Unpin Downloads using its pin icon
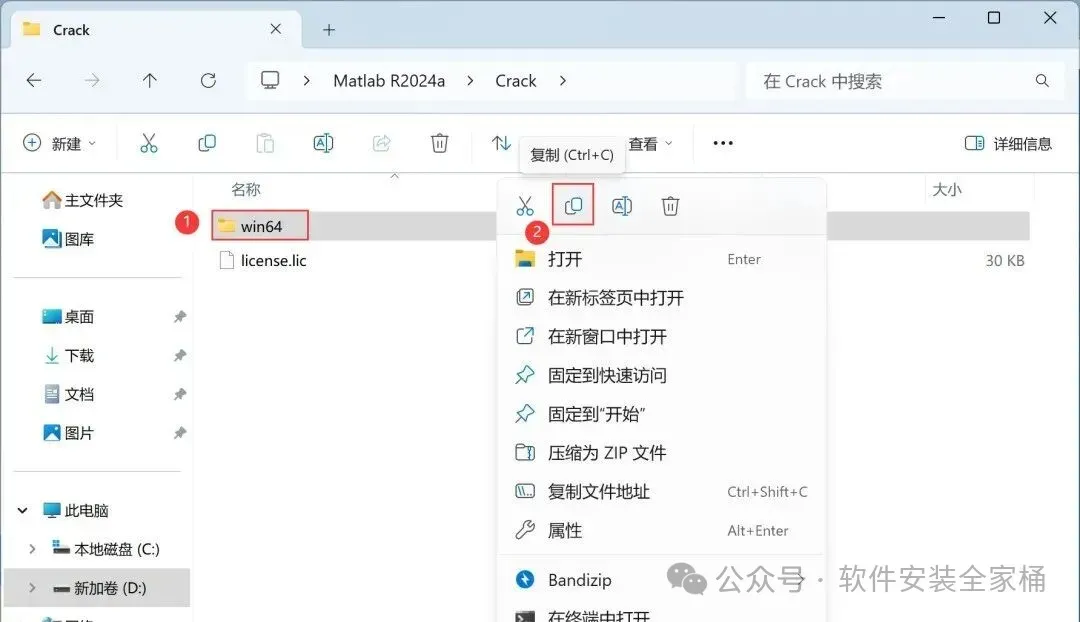Screen dimensions: 1080x622 (x=180, y=355)
